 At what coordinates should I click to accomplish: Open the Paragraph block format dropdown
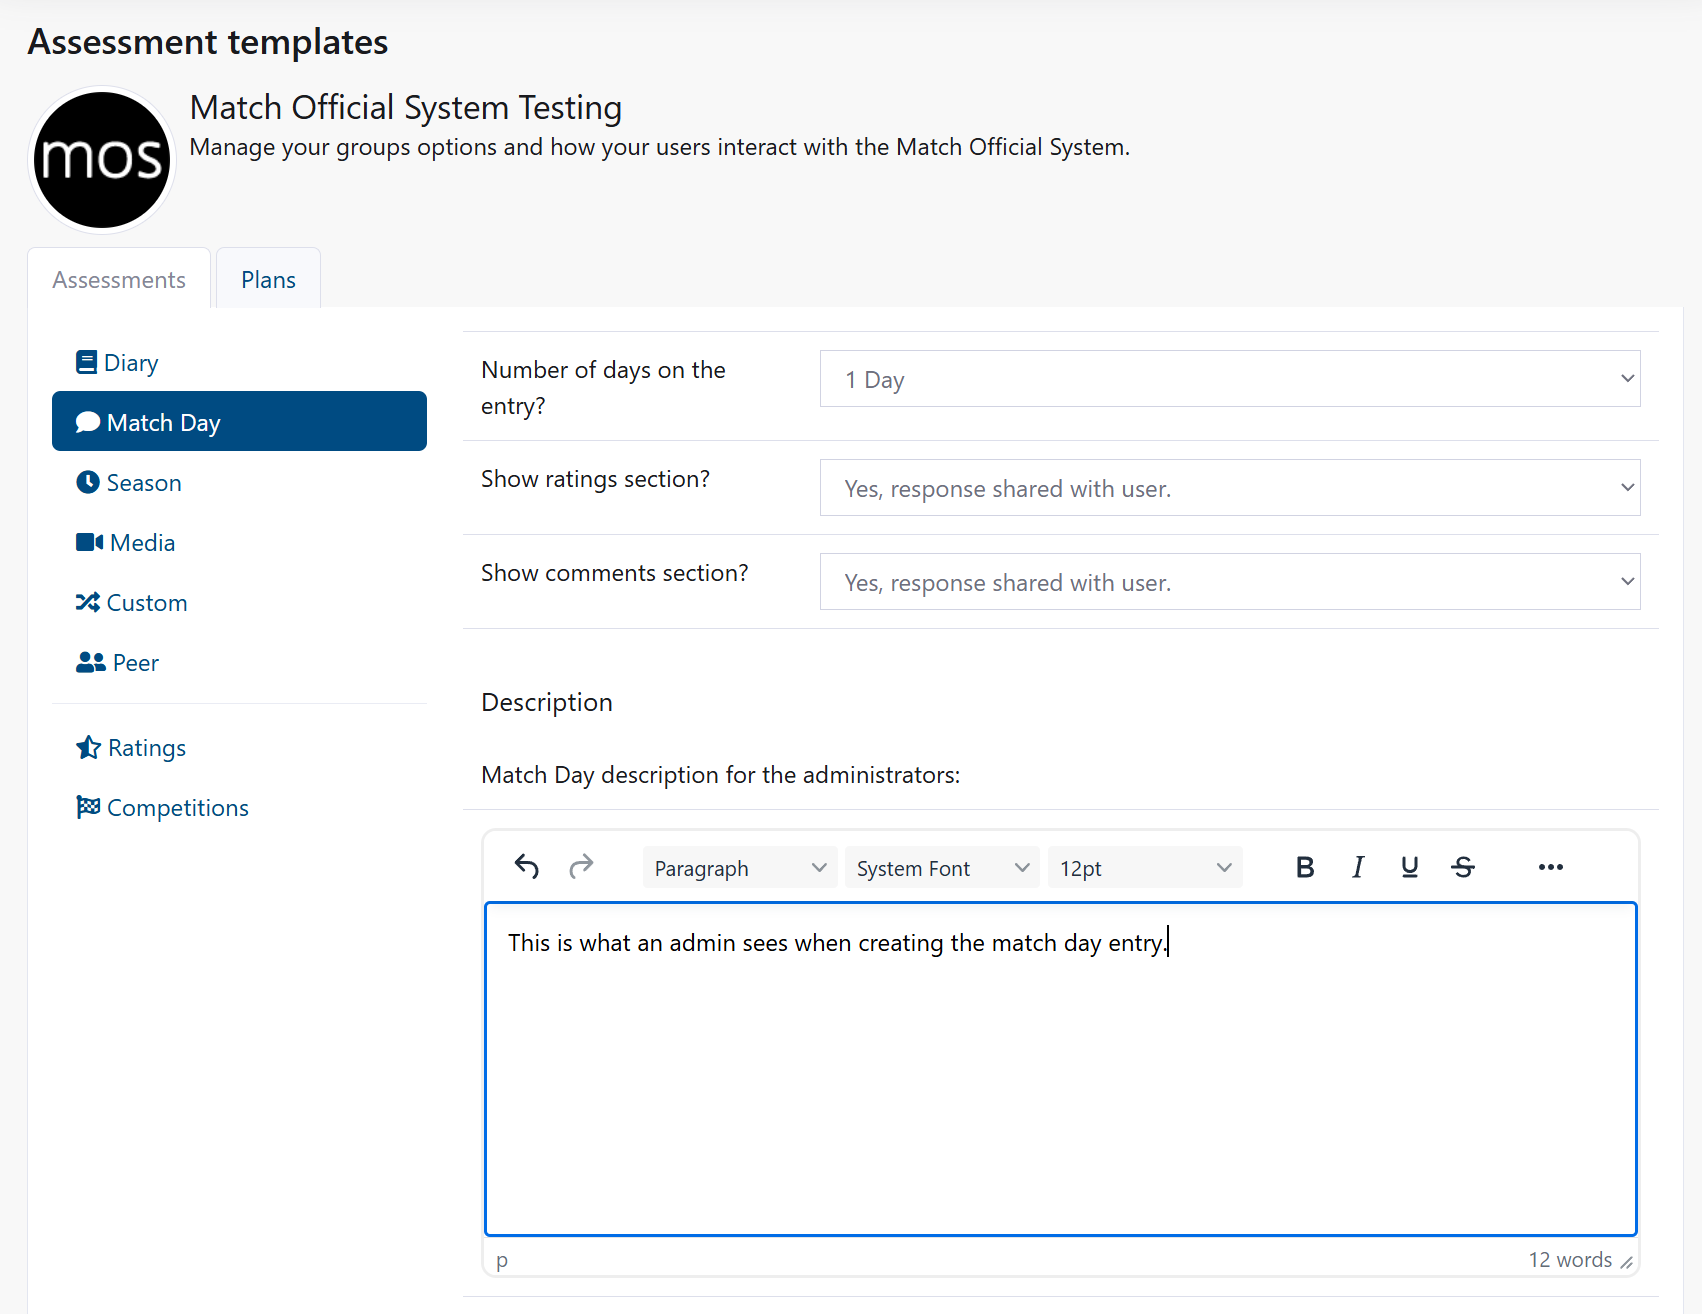click(x=740, y=868)
